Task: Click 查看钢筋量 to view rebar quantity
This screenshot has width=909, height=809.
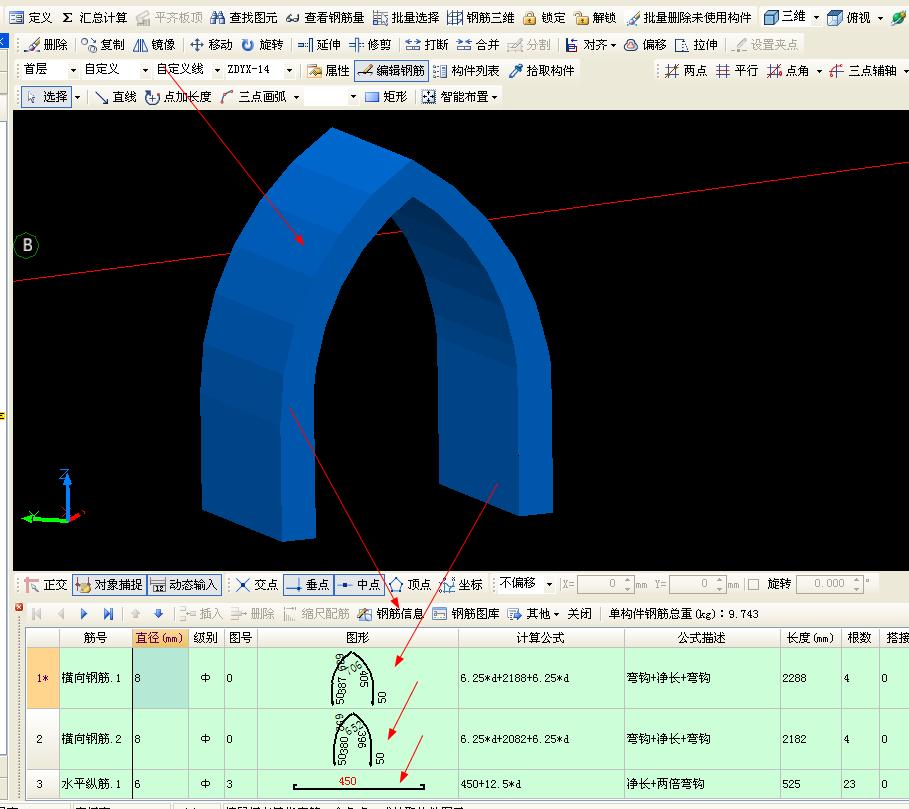Action: (325, 17)
